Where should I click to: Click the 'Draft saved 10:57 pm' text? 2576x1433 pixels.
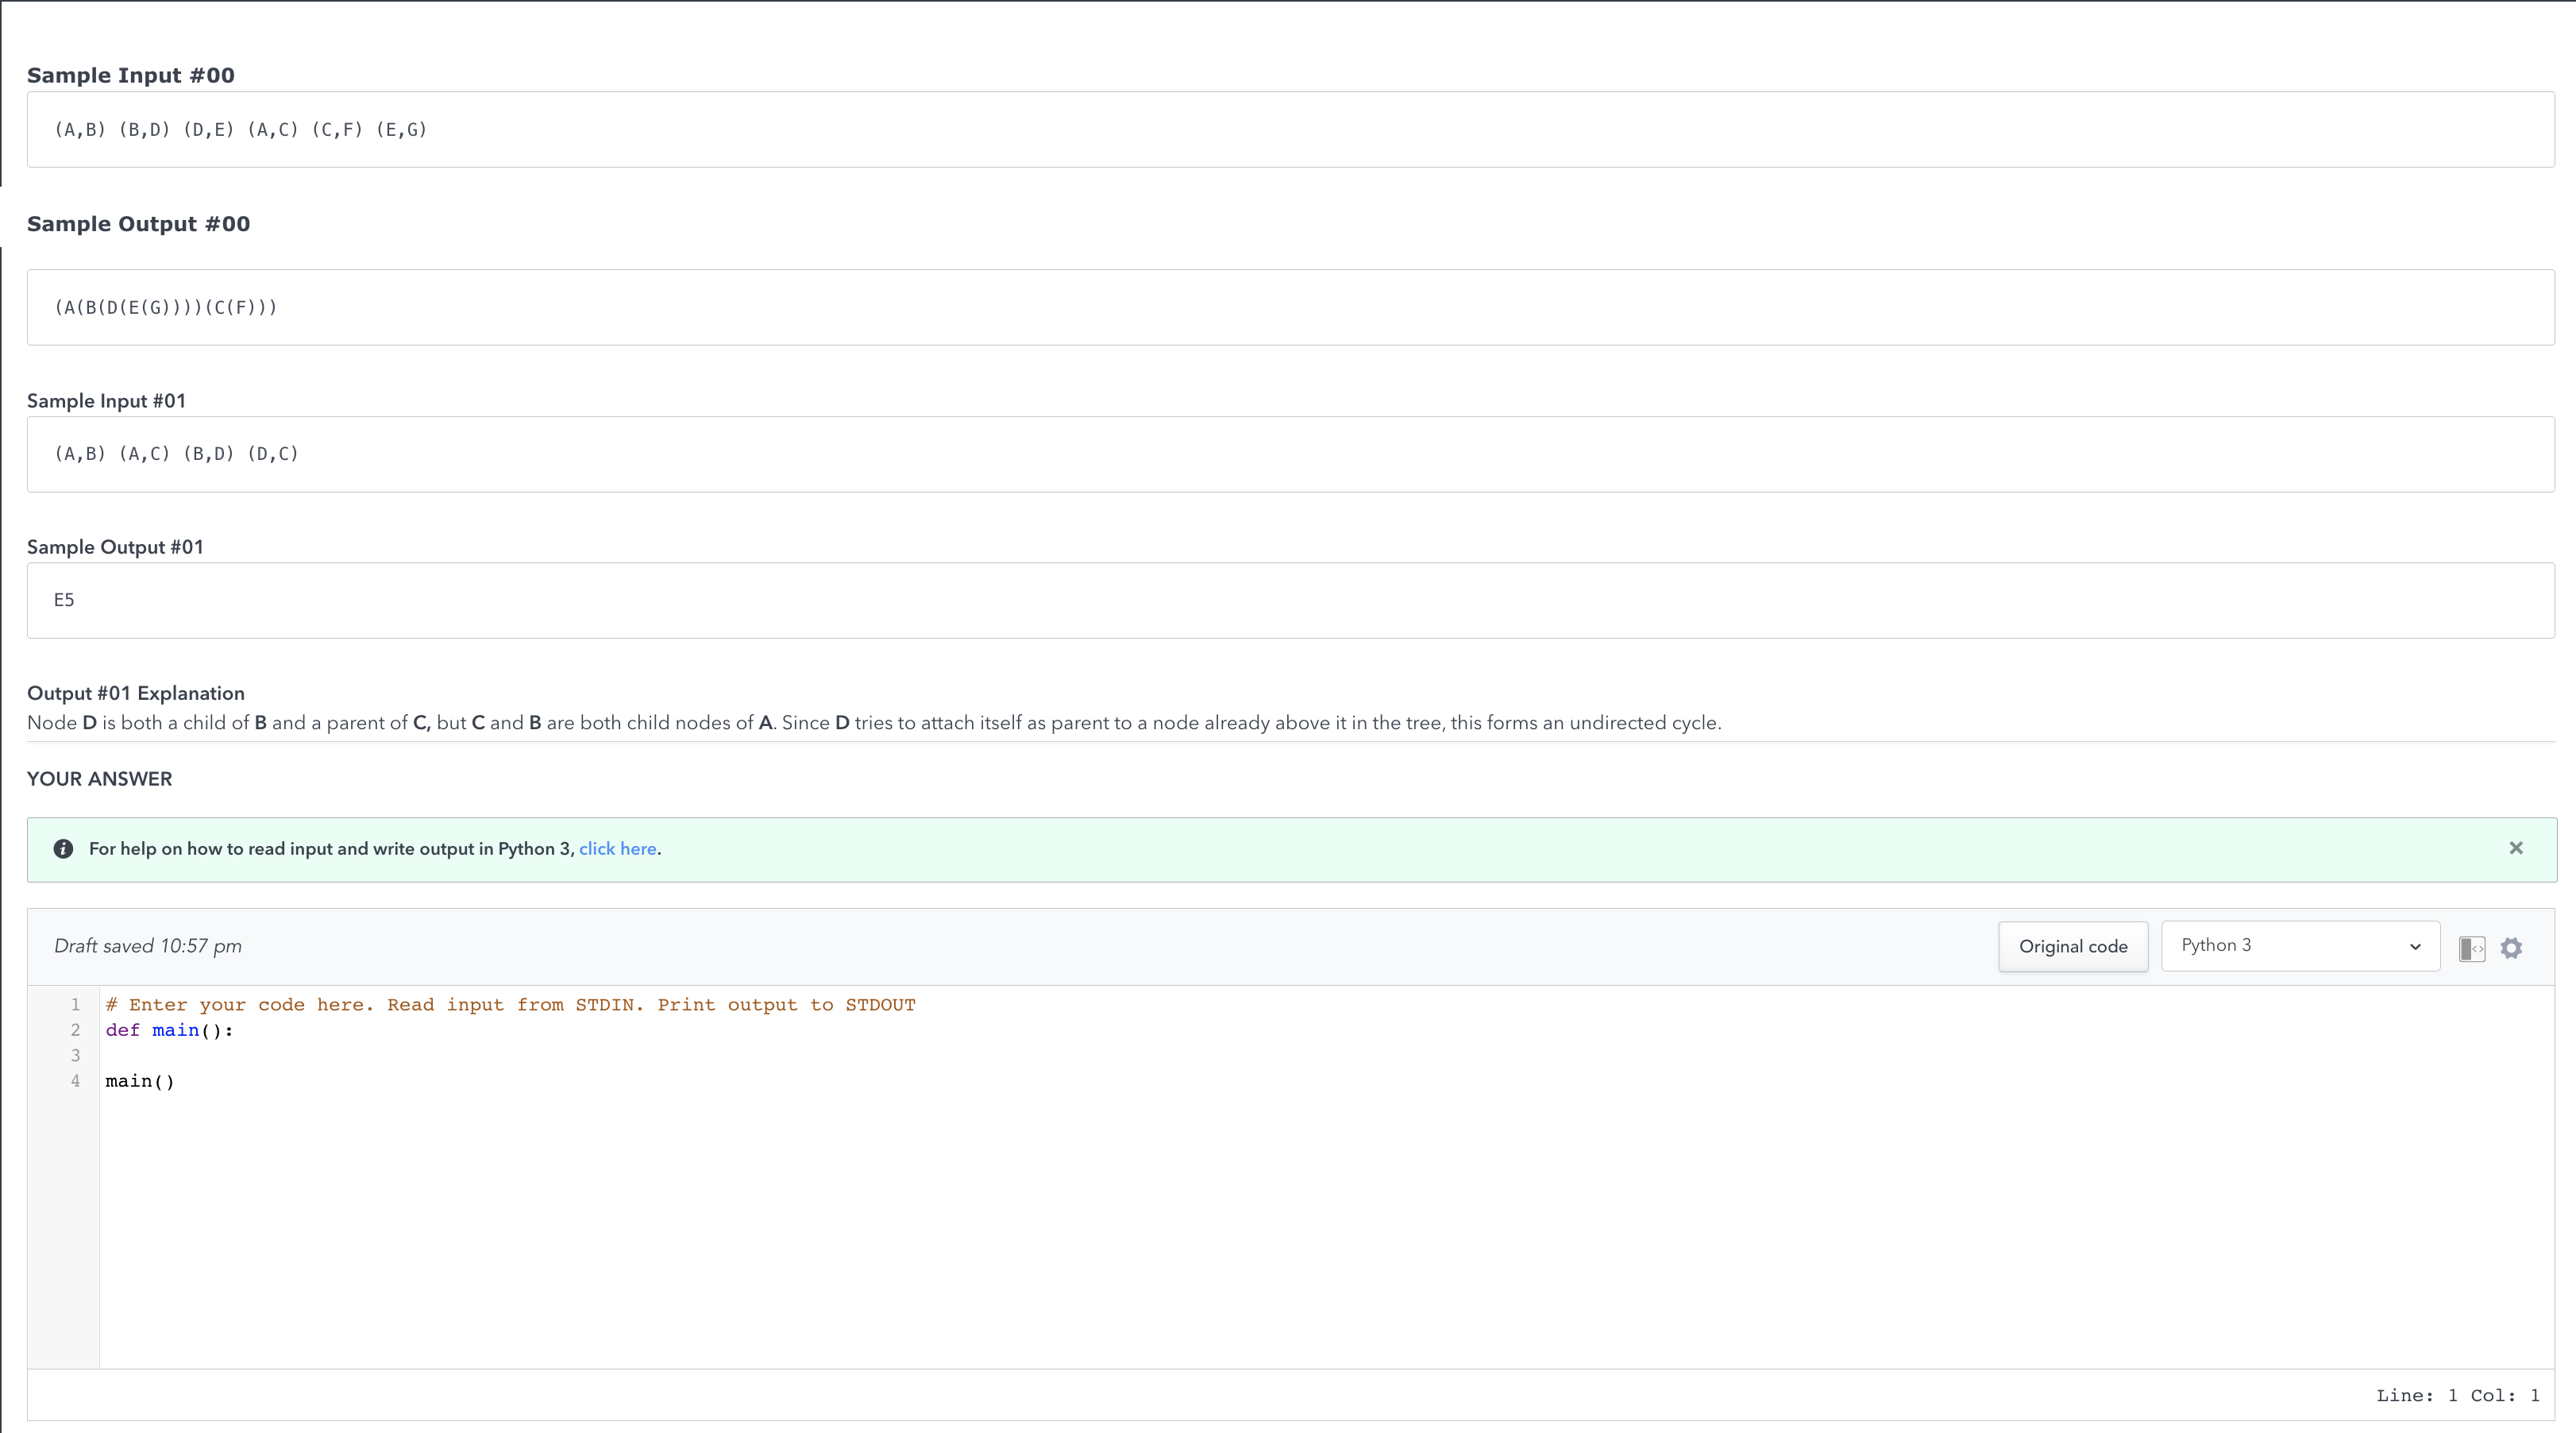click(148, 945)
